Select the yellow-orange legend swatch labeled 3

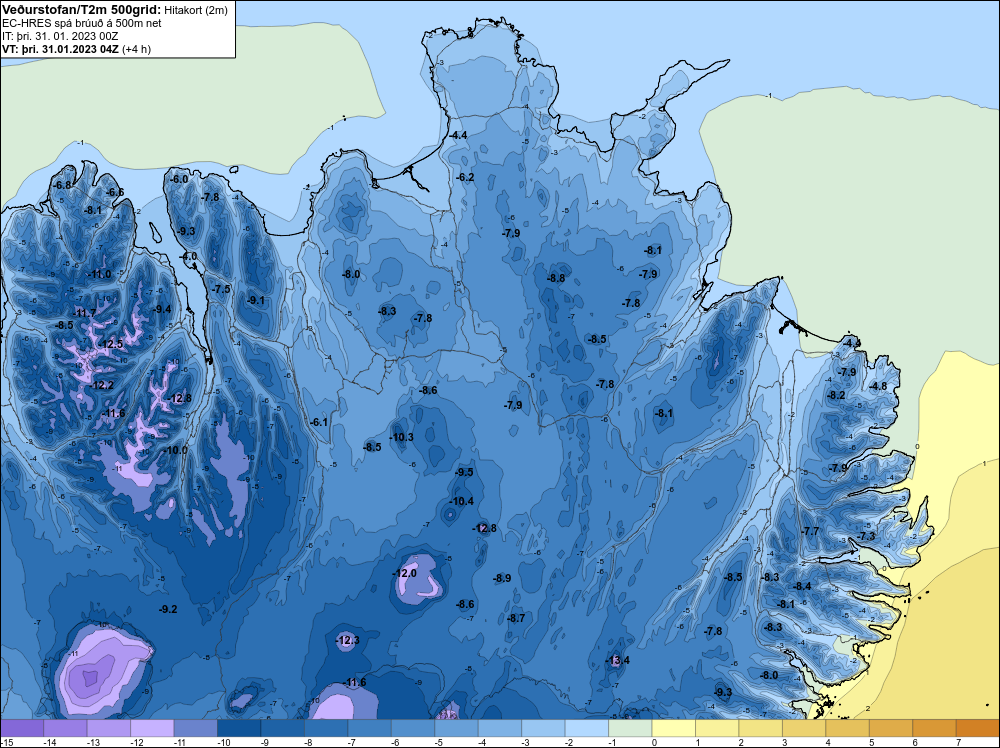coord(804,728)
